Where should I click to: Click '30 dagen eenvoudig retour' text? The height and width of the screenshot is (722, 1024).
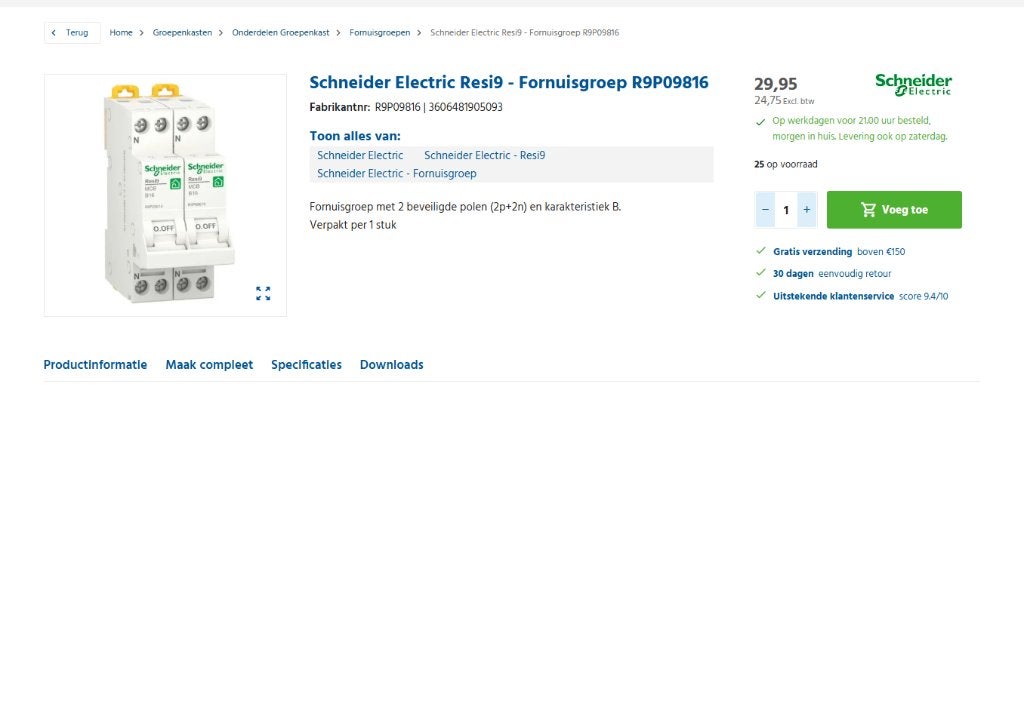(831, 274)
